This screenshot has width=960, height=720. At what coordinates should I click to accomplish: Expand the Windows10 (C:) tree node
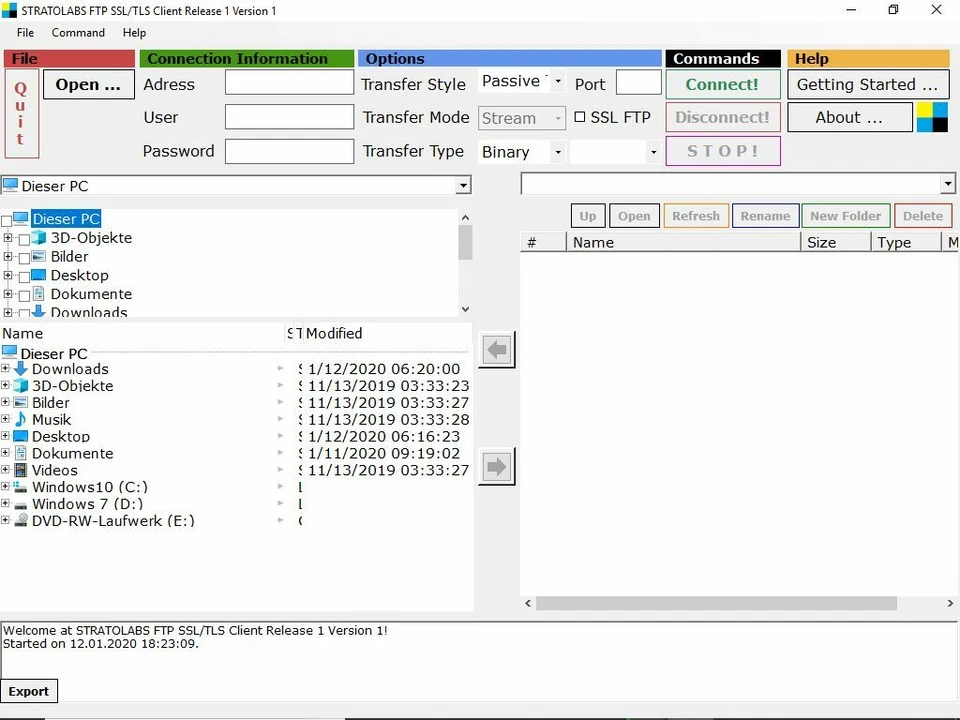pyautogui.click(x=6, y=487)
